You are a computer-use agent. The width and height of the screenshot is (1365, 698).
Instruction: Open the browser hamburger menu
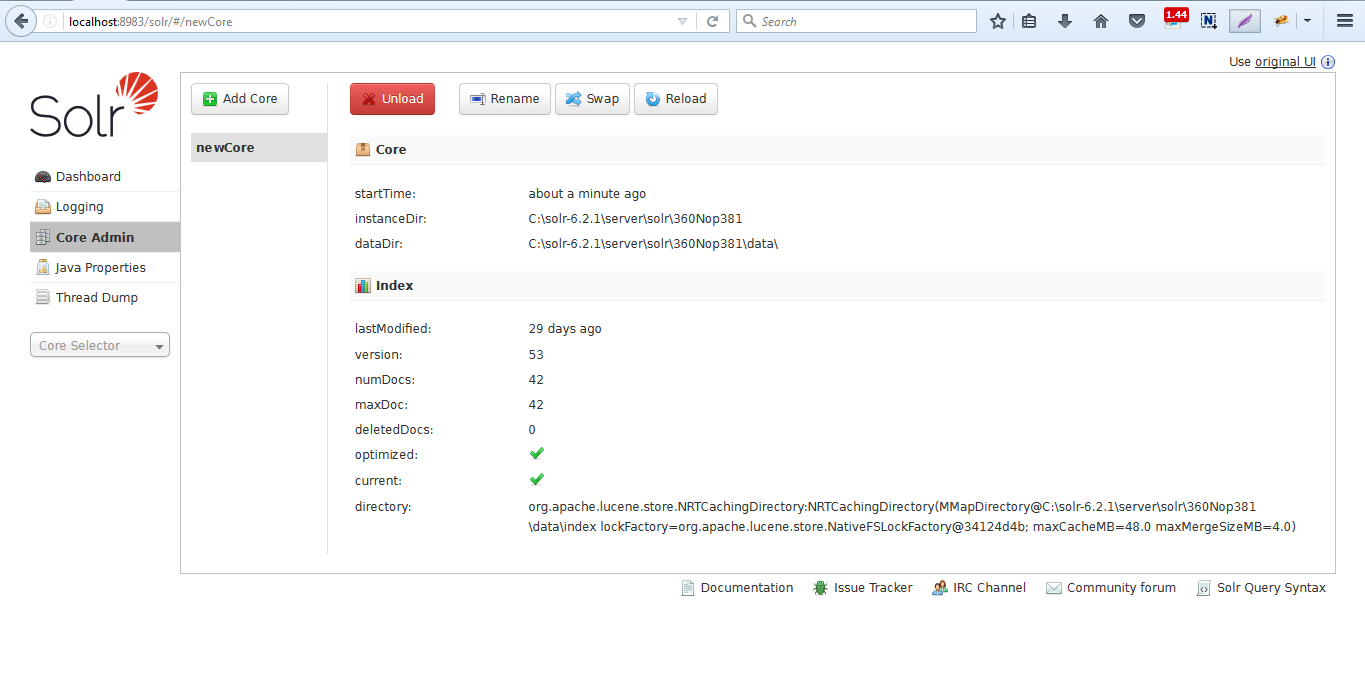[x=1345, y=21]
